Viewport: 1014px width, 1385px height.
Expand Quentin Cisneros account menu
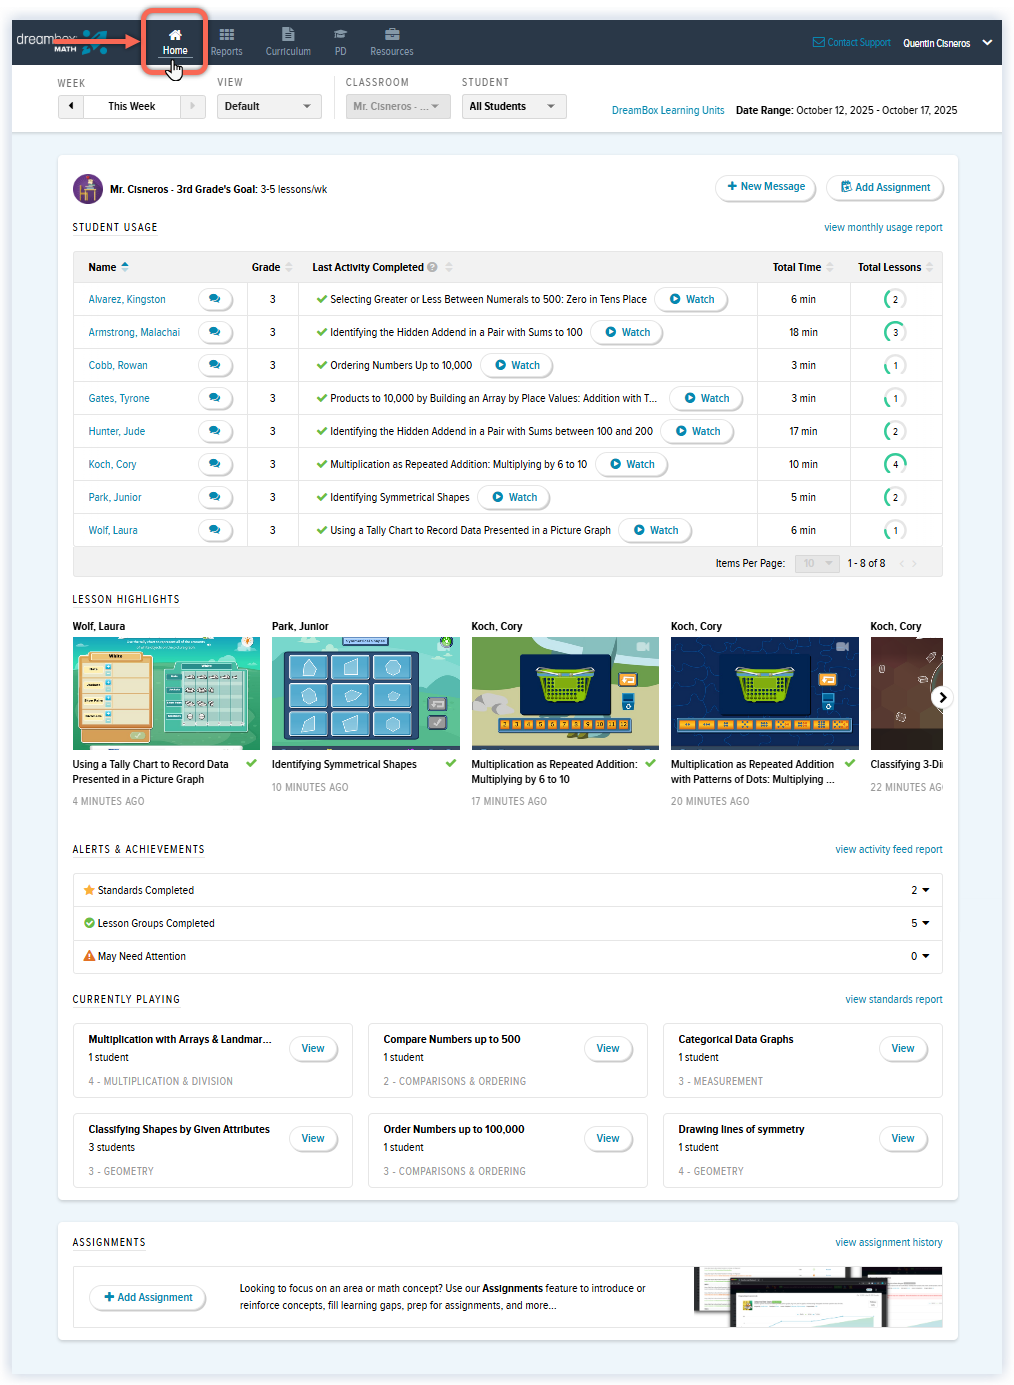pos(947,43)
